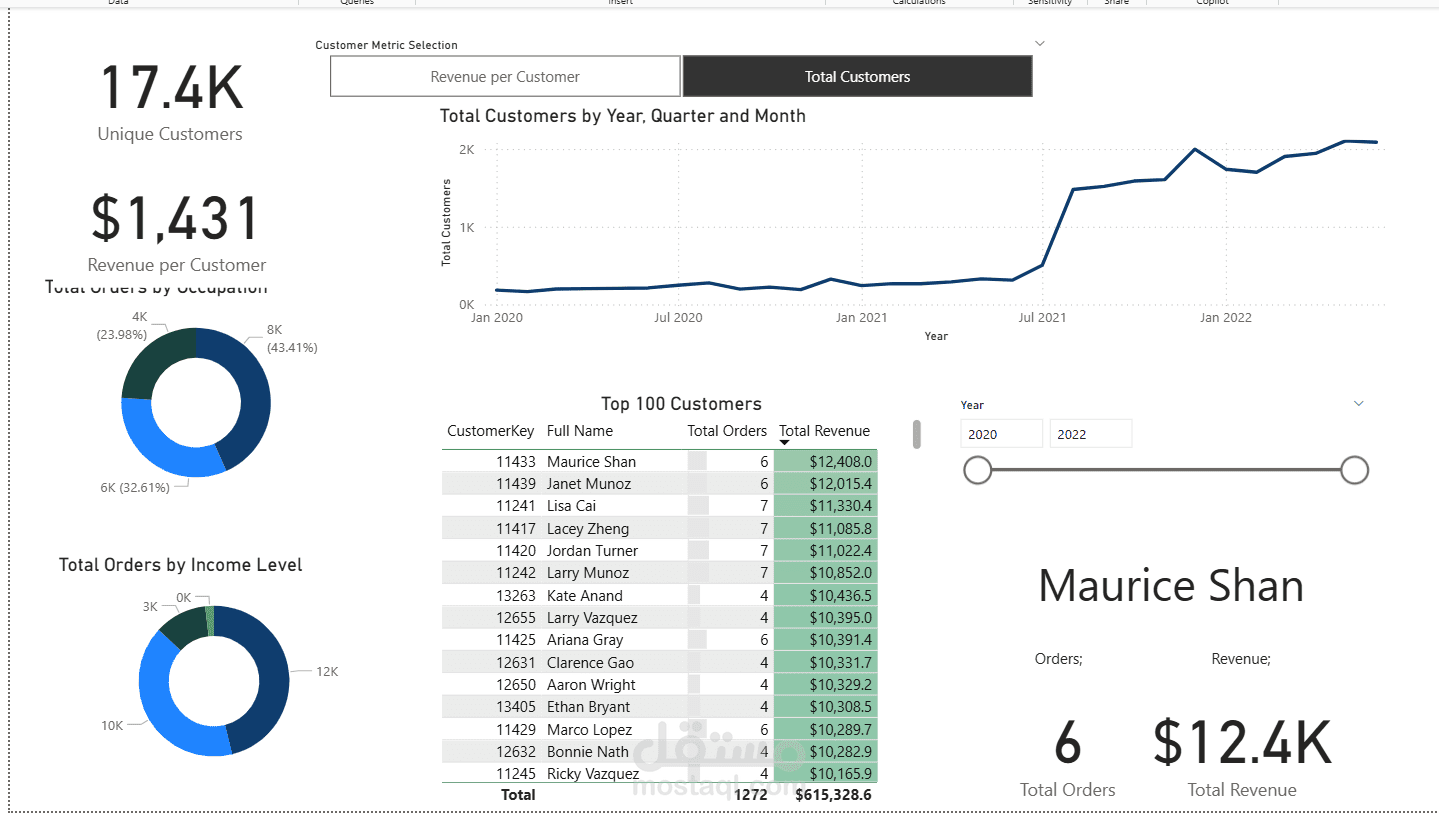Select the Total Customers metric button
The width and height of the screenshot is (1439, 817).
click(x=857, y=76)
